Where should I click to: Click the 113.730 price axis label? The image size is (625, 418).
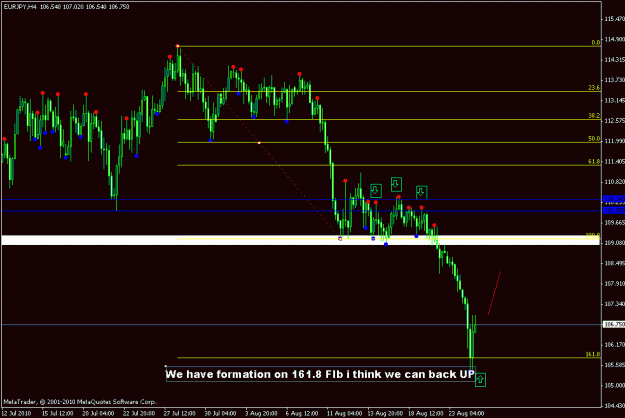(x=615, y=80)
